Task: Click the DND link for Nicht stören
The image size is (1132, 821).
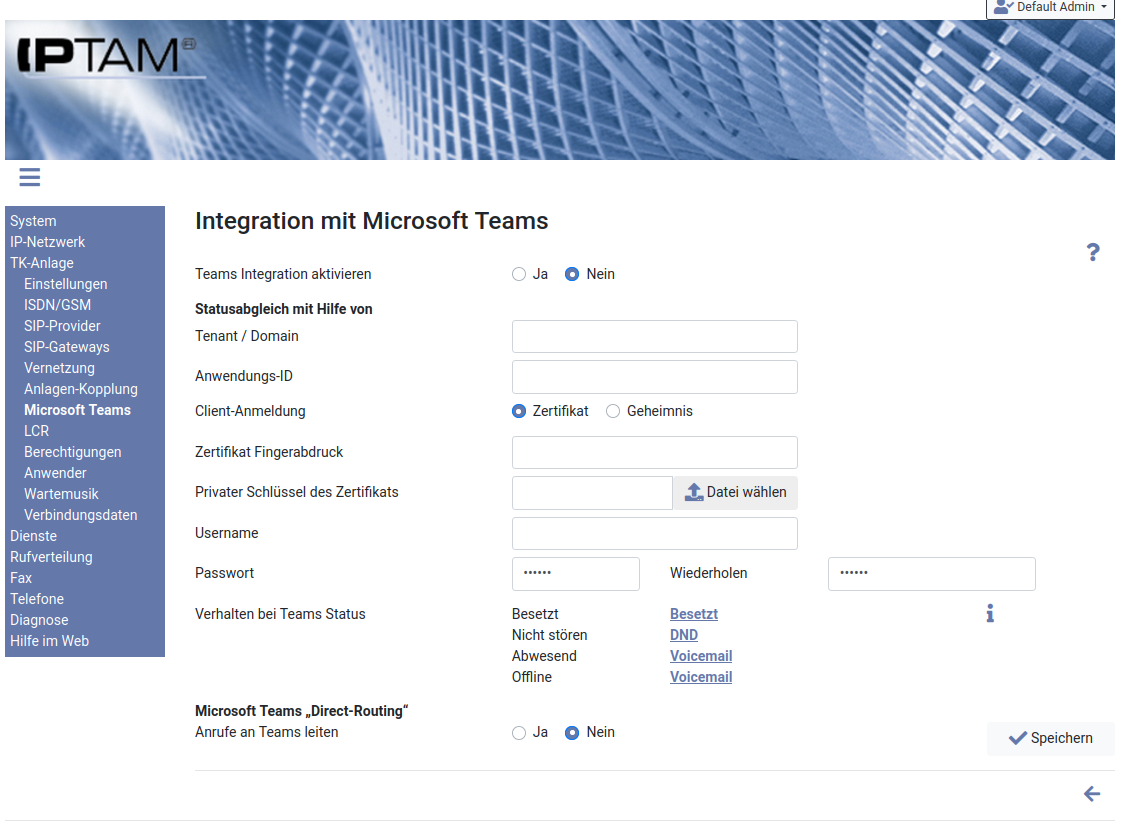Action: (x=684, y=635)
